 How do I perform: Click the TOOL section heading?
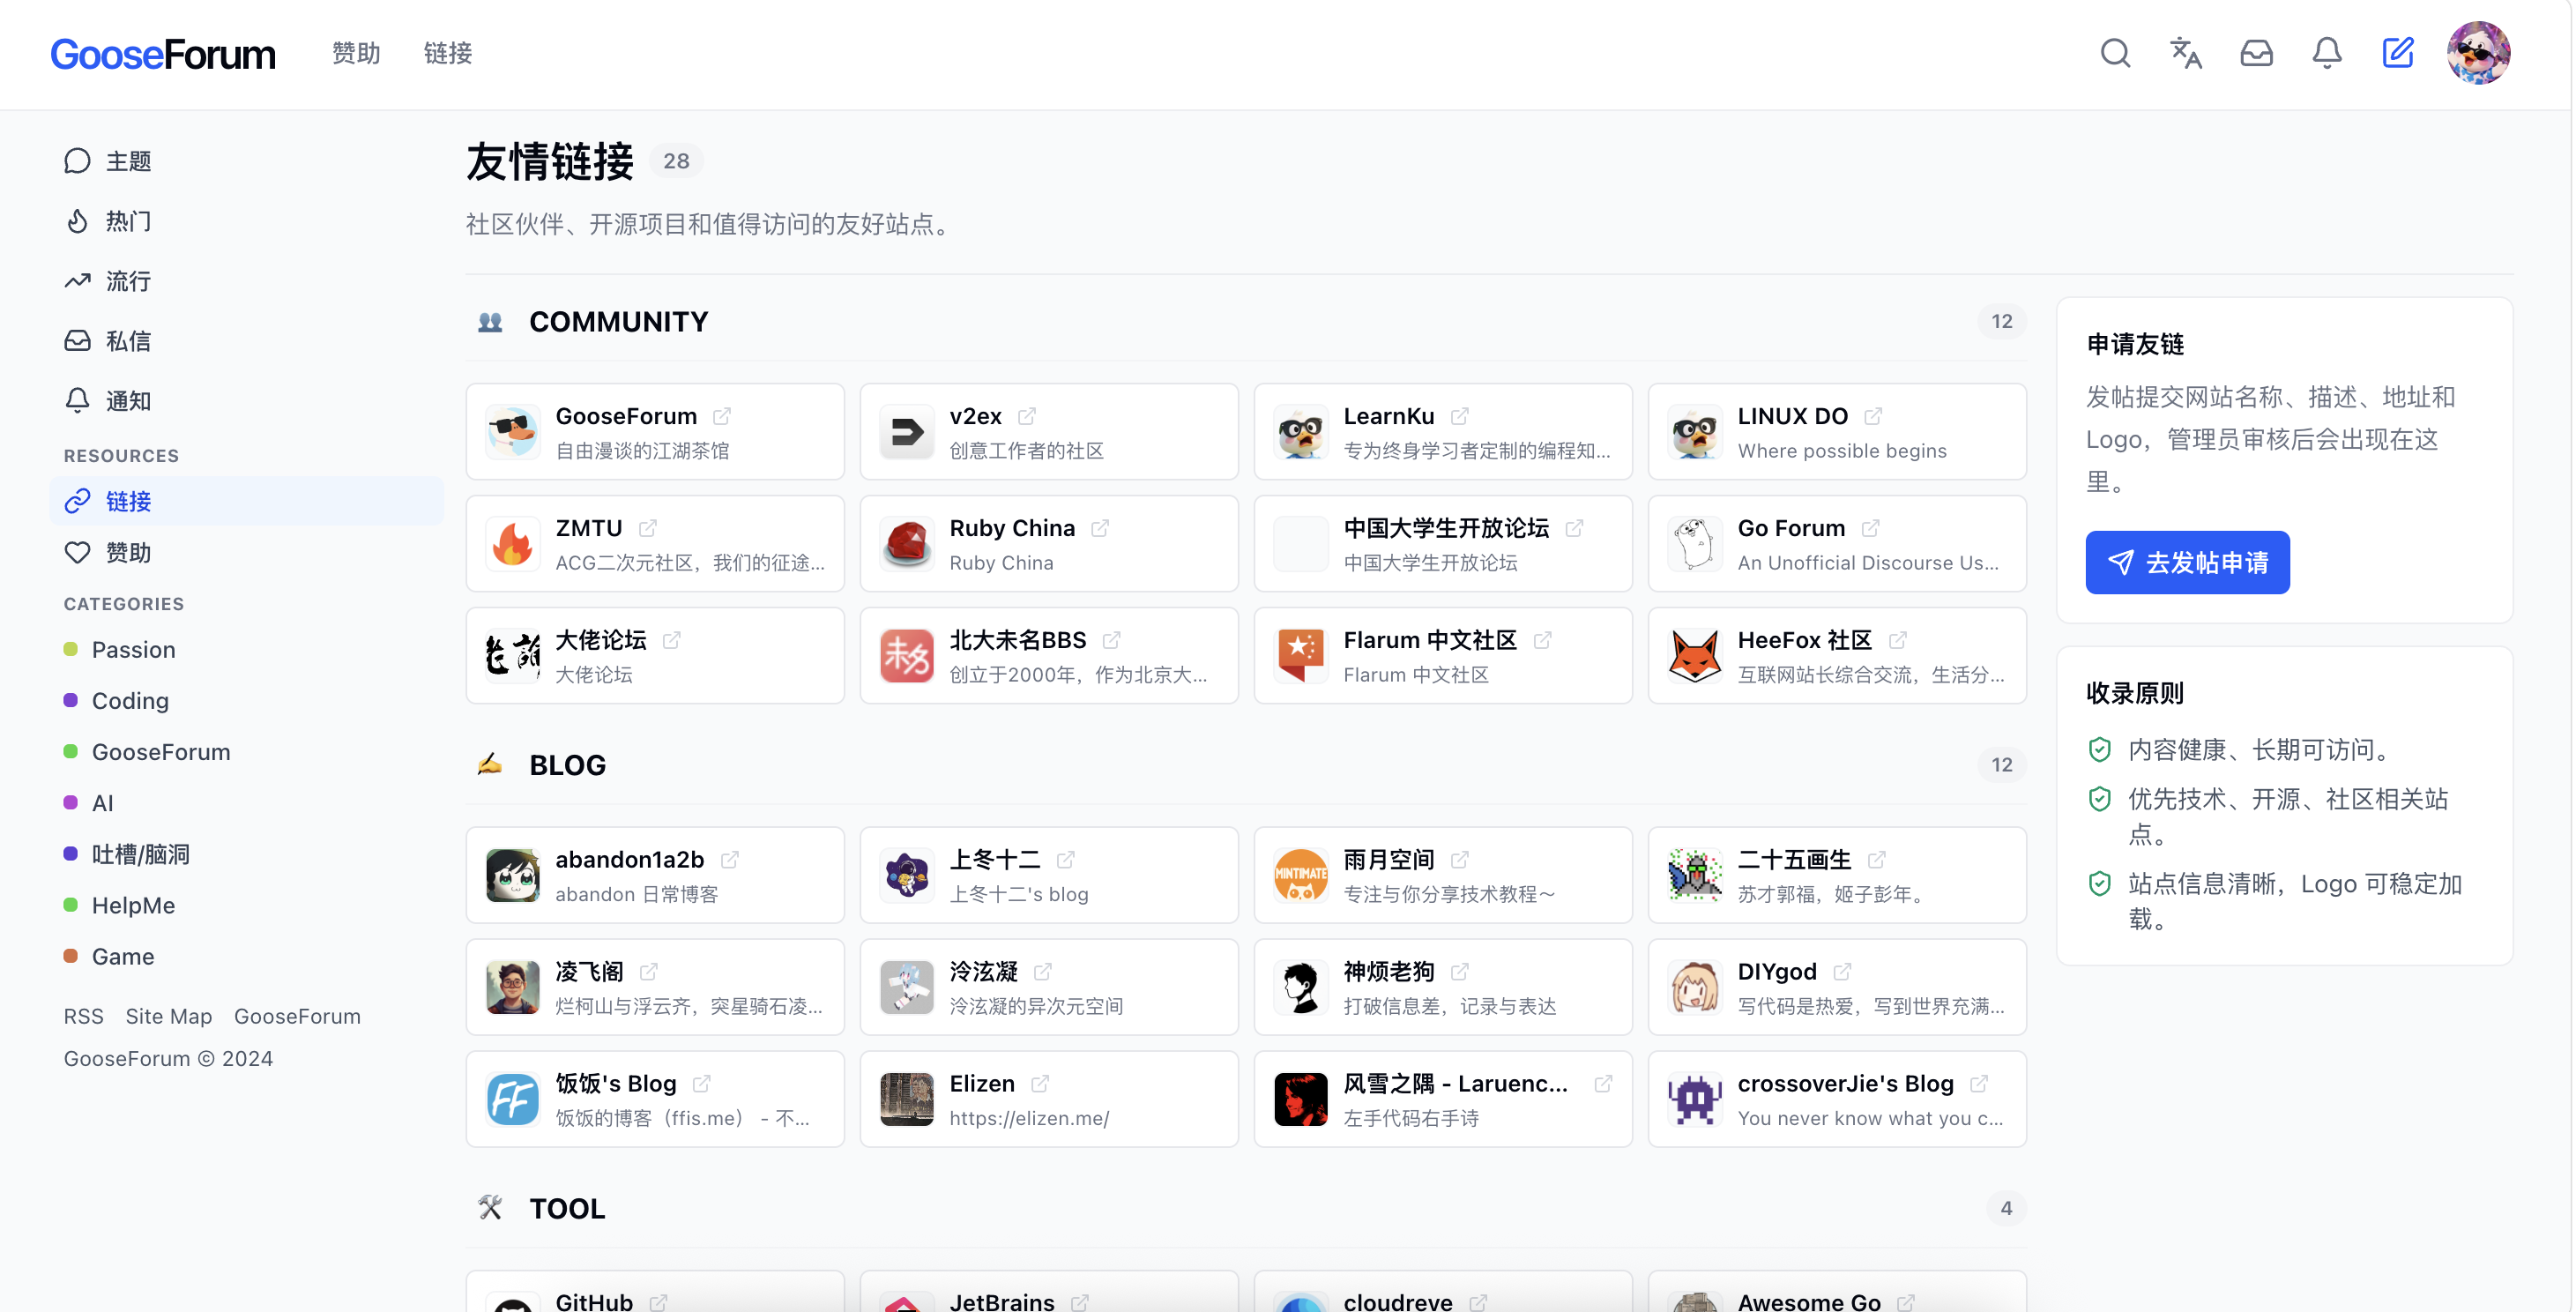point(567,1209)
